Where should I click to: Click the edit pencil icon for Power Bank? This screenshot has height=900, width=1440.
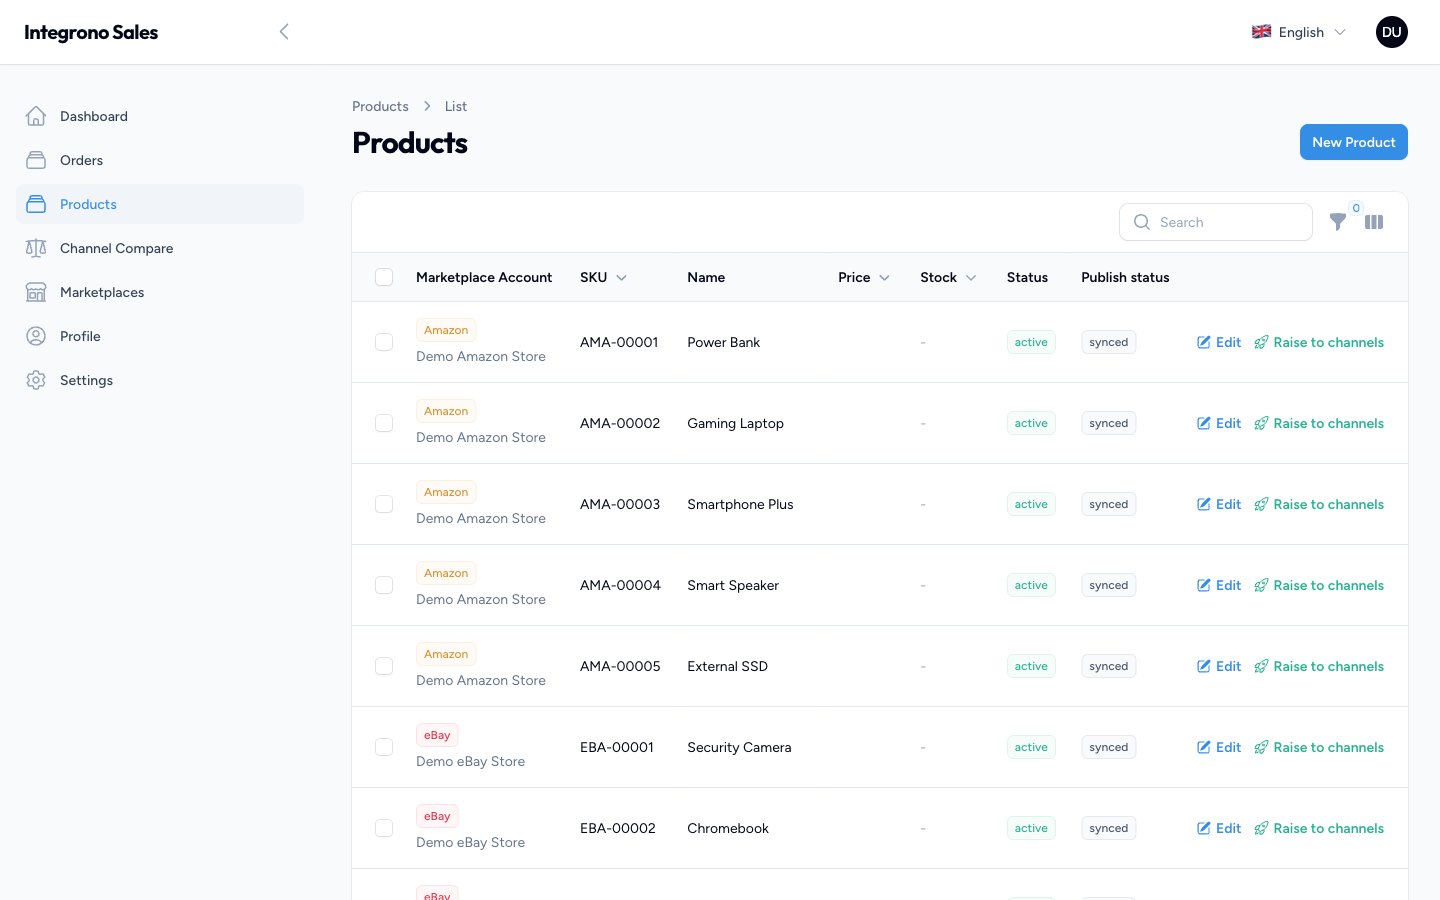(1204, 342)
